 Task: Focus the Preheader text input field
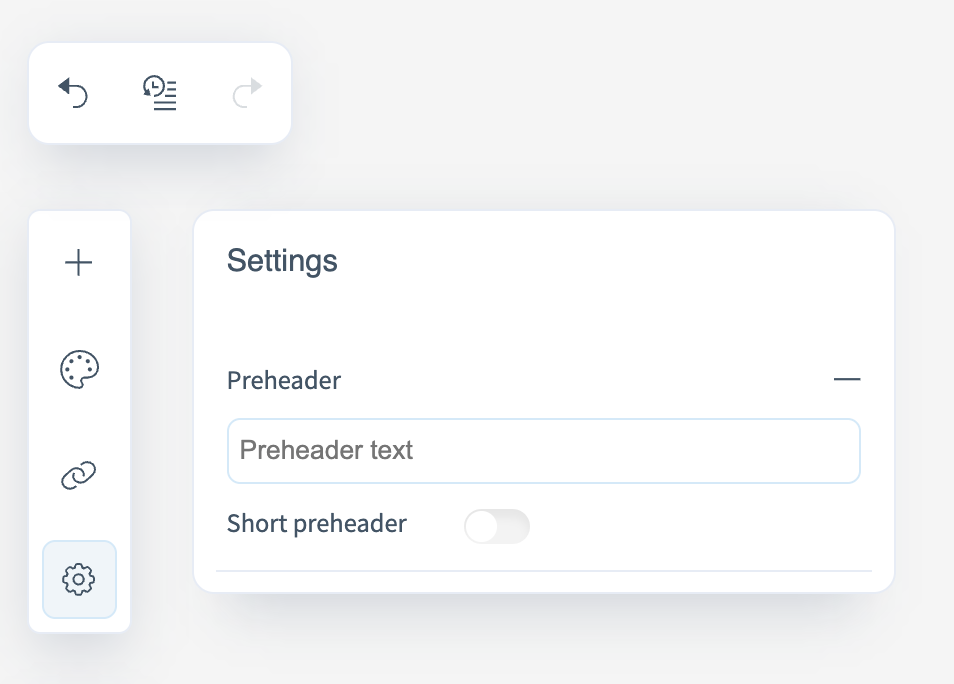[543, 451]
